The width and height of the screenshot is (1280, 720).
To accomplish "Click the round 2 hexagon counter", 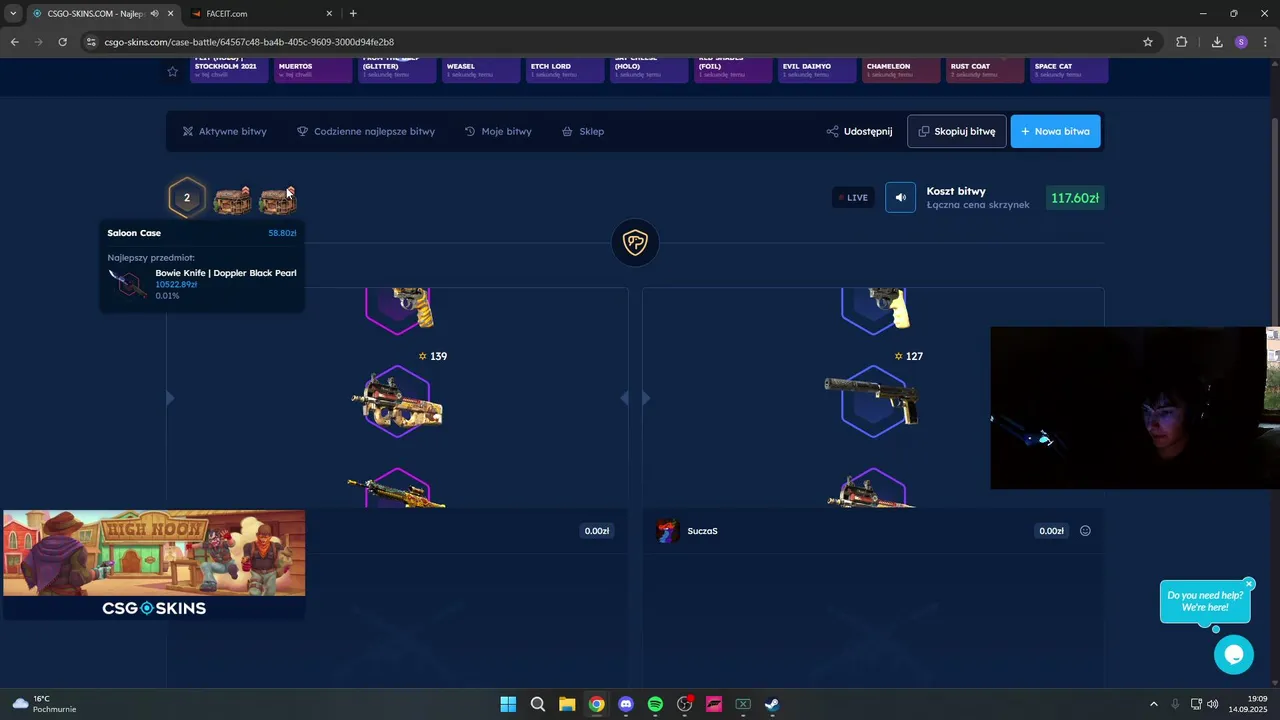I will 186,198.
